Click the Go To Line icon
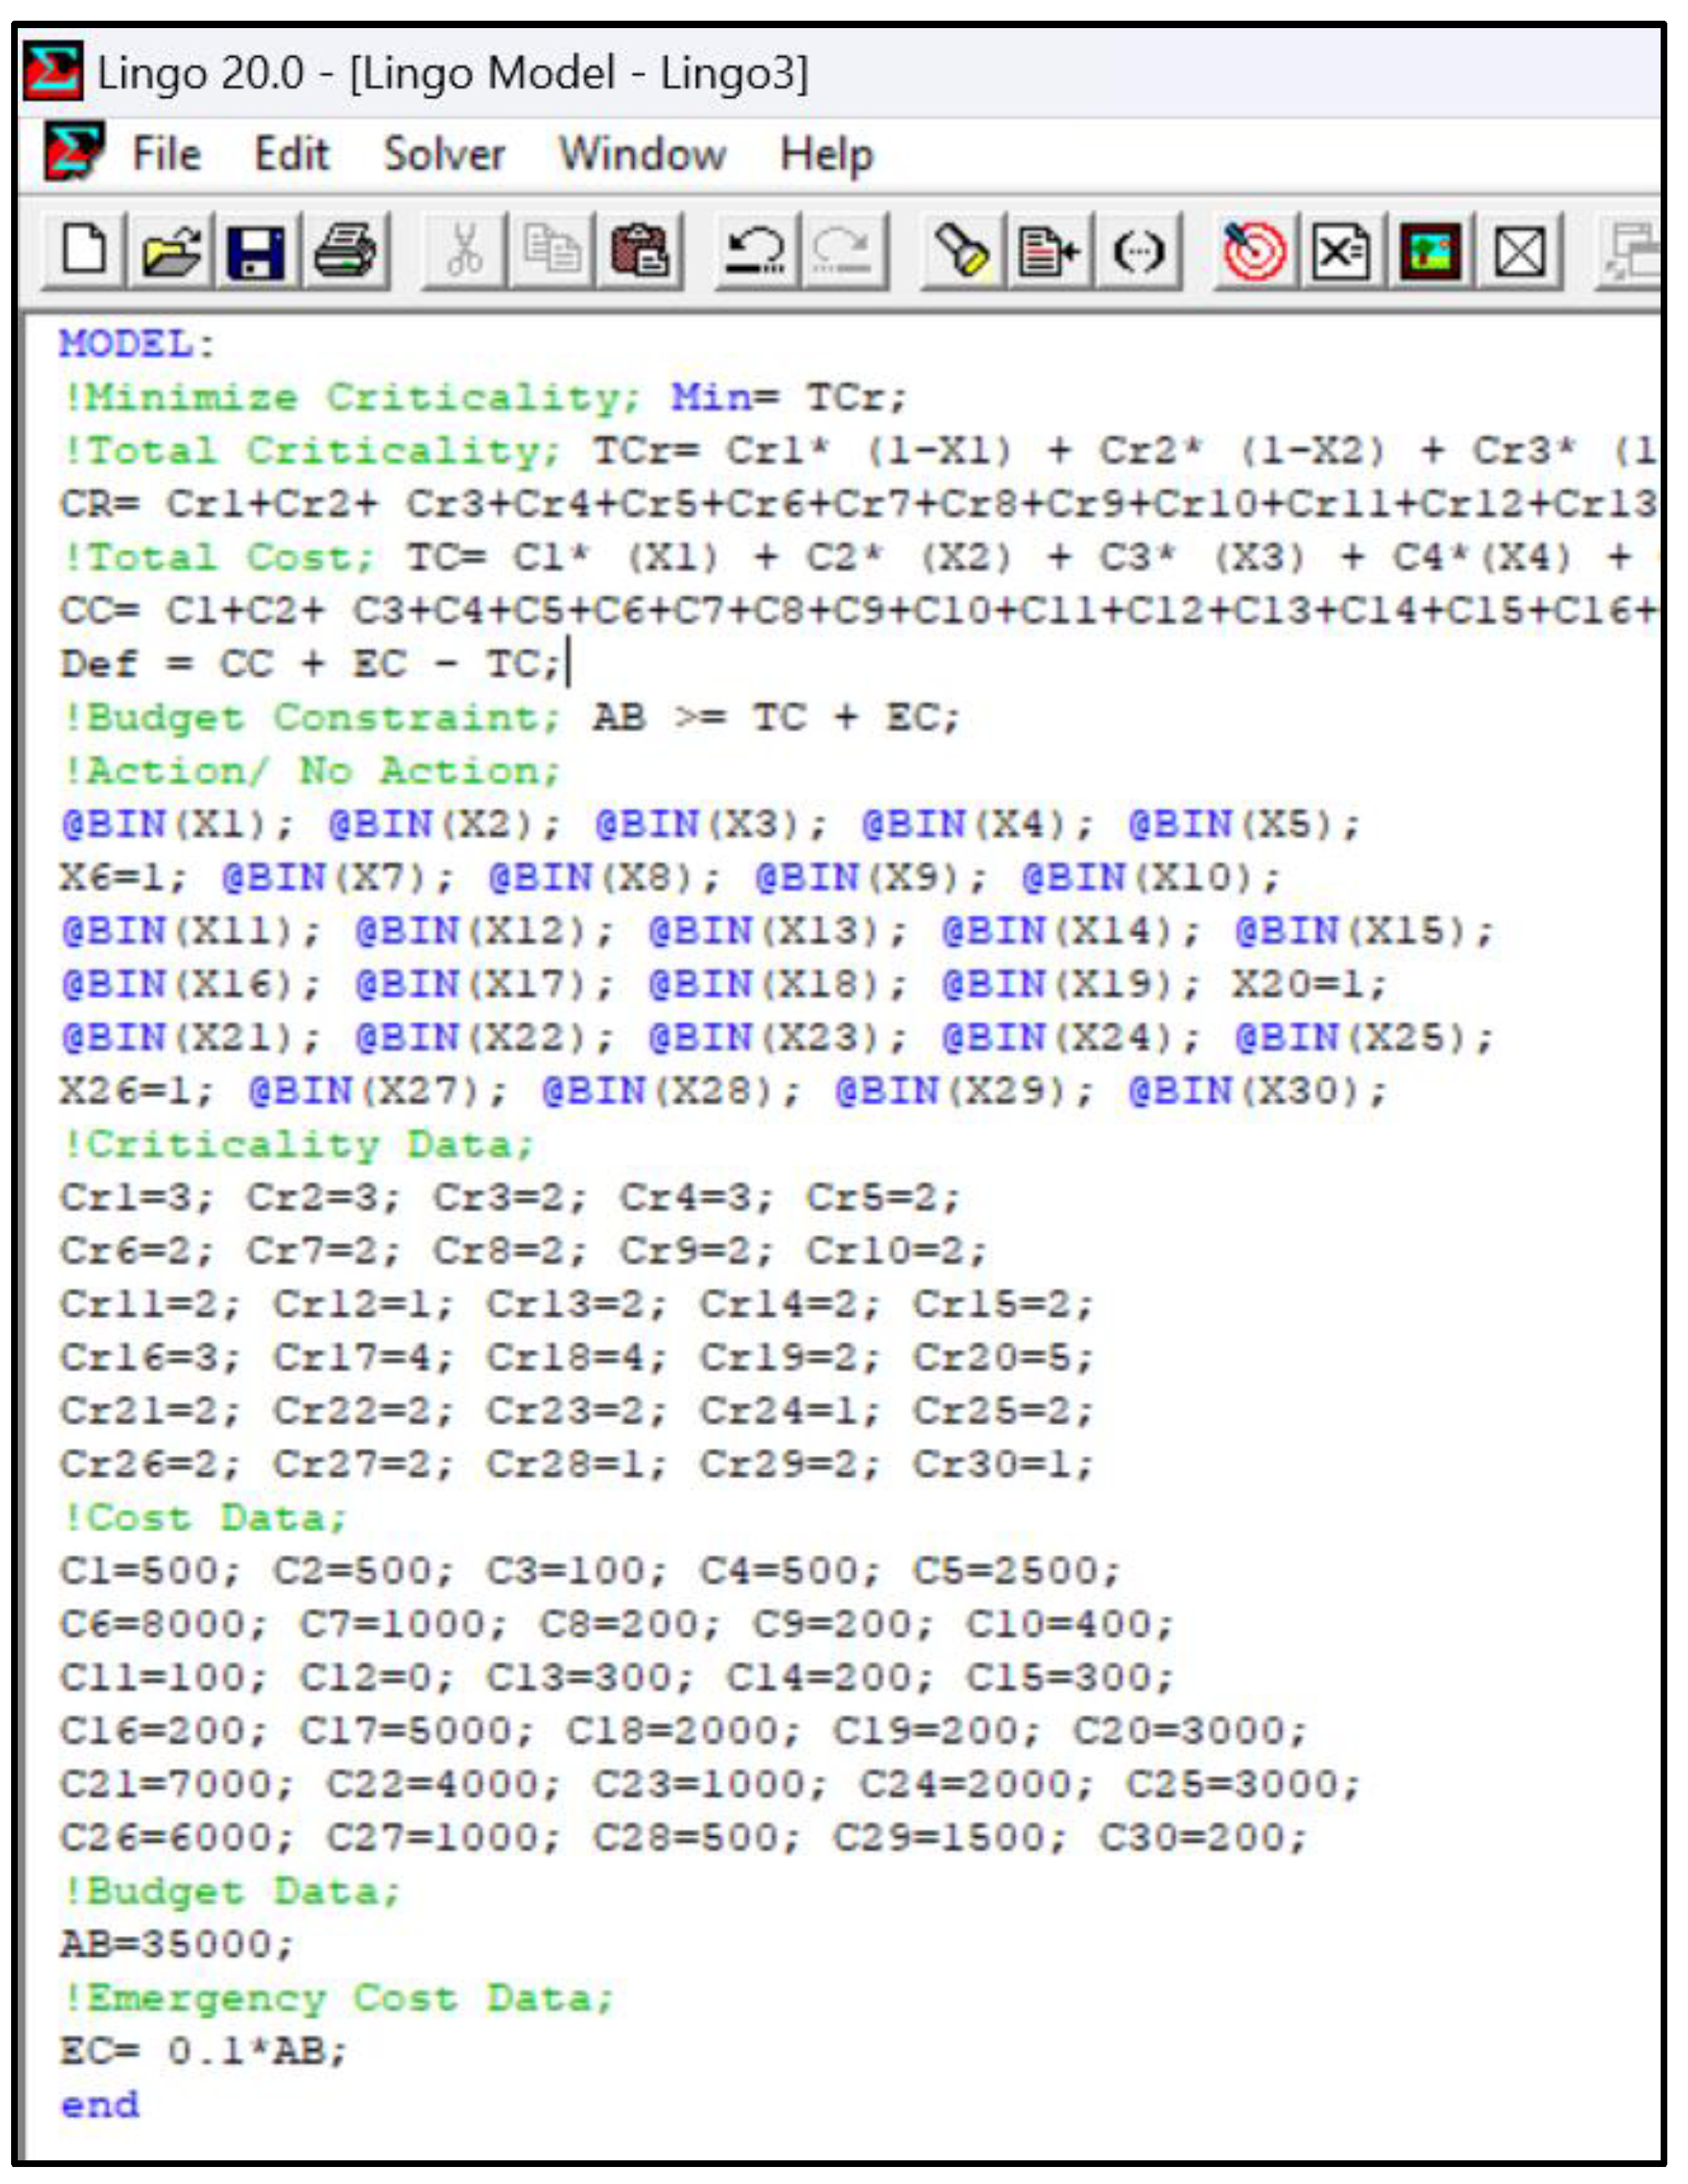The width and height of the screenshot is (1688, 2184). click(x=1049, y=250)
